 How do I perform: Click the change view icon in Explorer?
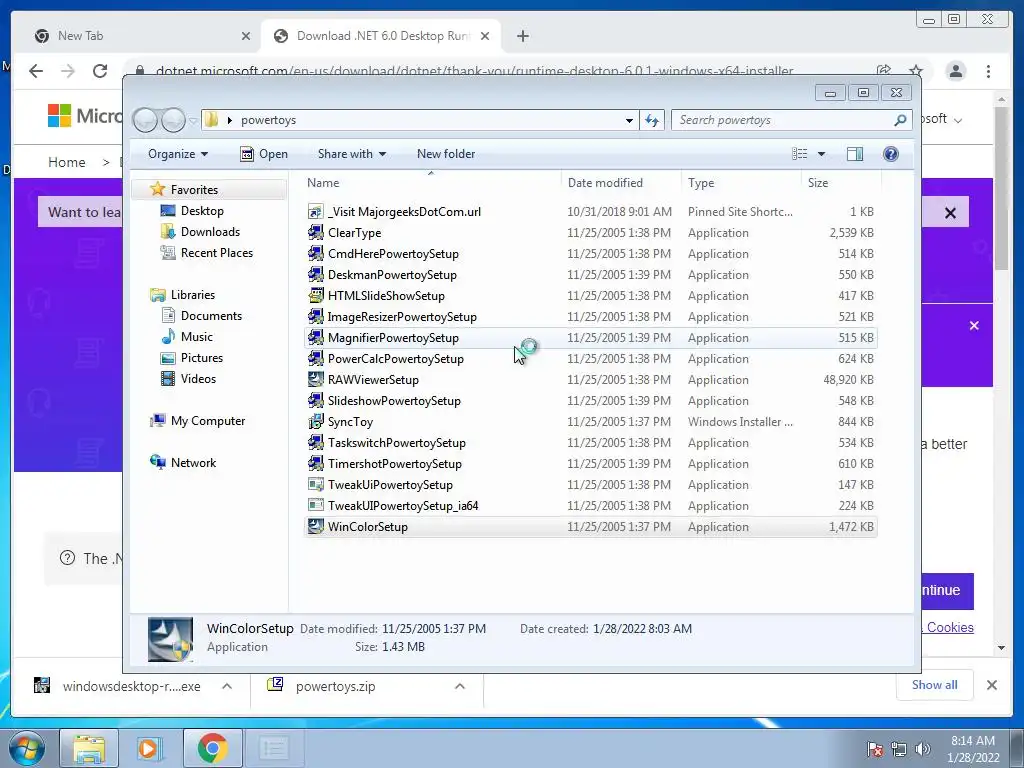799,153
